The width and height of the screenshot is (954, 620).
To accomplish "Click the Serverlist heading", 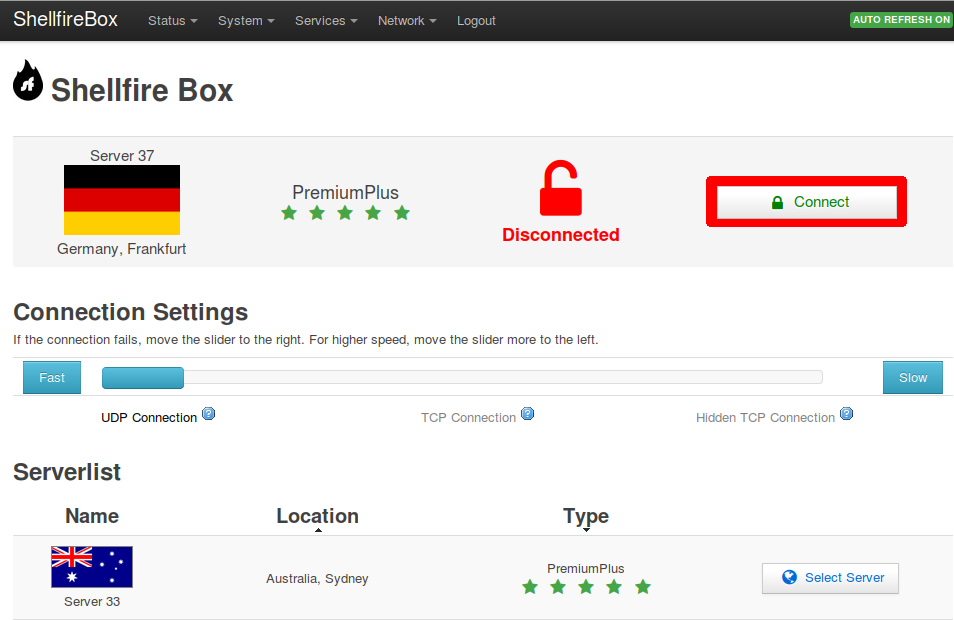I will (67, 472).
